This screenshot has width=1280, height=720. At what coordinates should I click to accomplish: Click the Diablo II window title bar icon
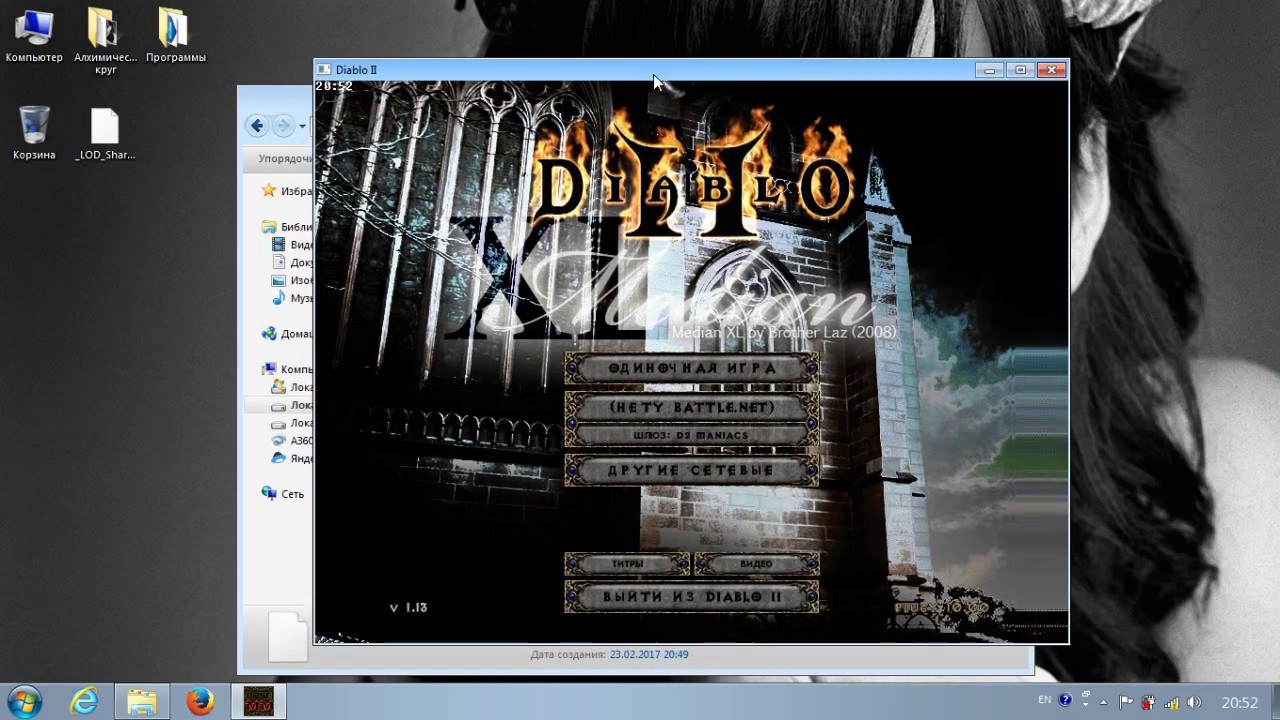[x=323, y=70]
